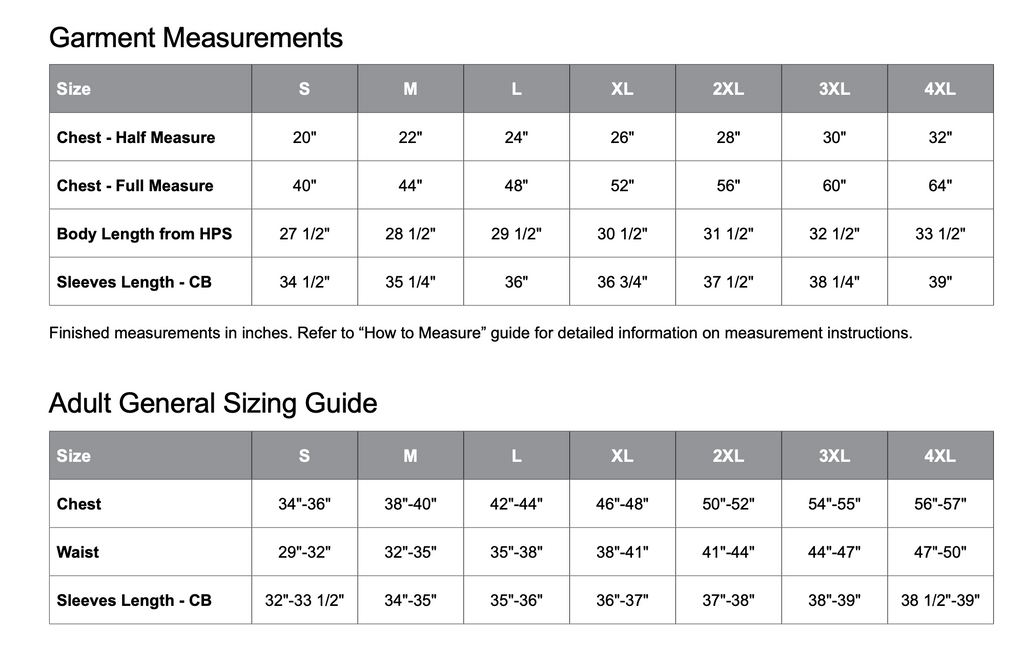Click the "Finished measurements in inches" note

(x=480, y=333)
